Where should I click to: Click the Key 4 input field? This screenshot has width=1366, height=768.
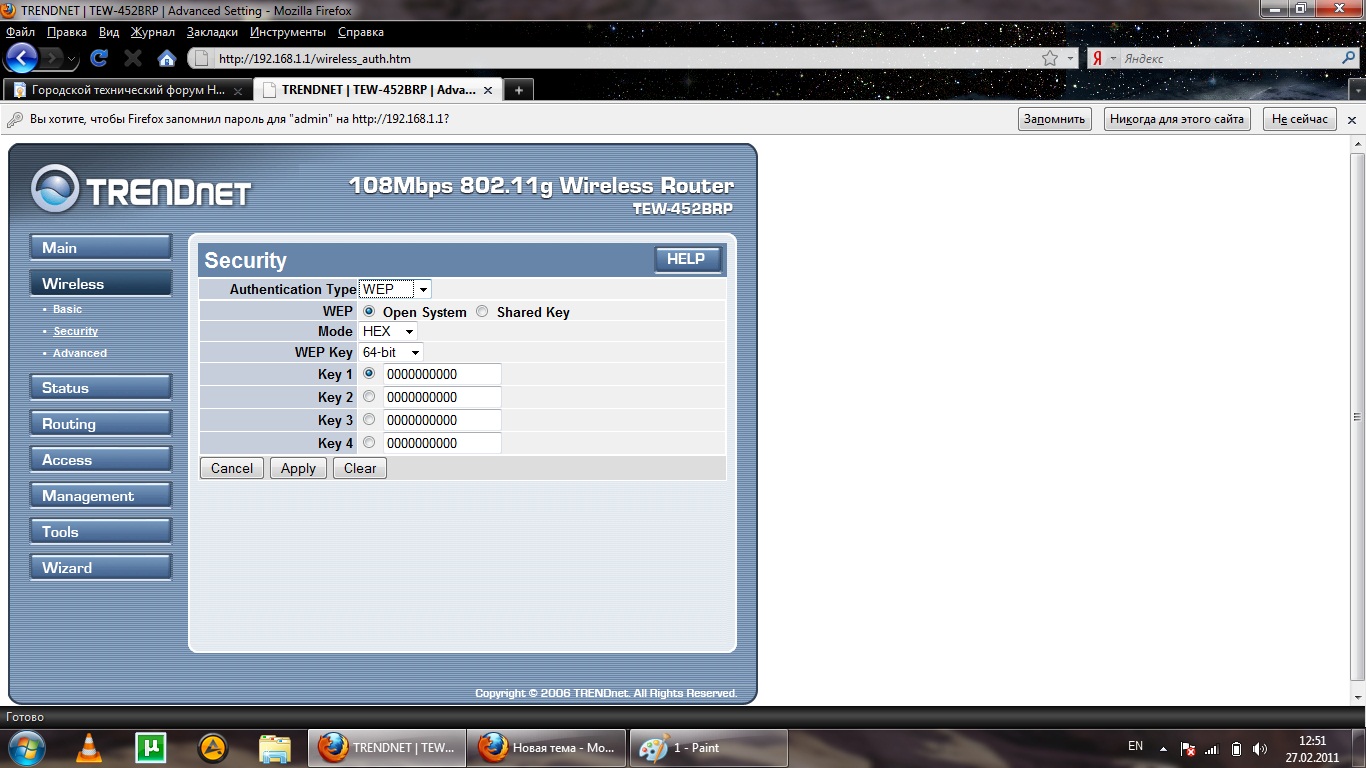pos(442,443)
